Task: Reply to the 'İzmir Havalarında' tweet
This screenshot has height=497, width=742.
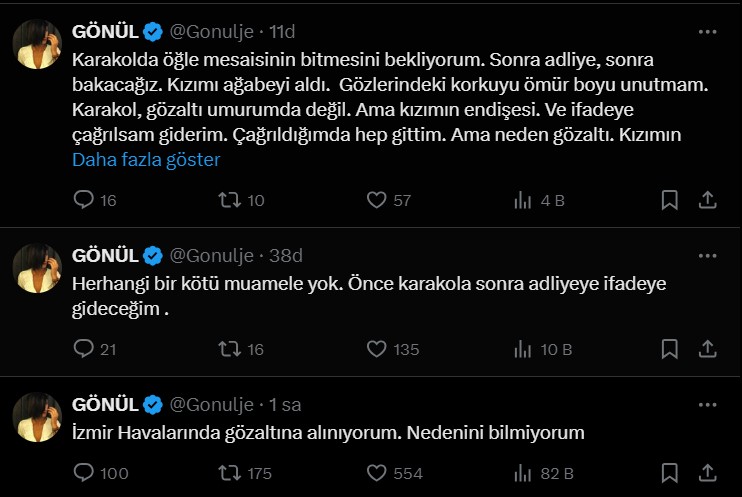Action: pos(84,472)
